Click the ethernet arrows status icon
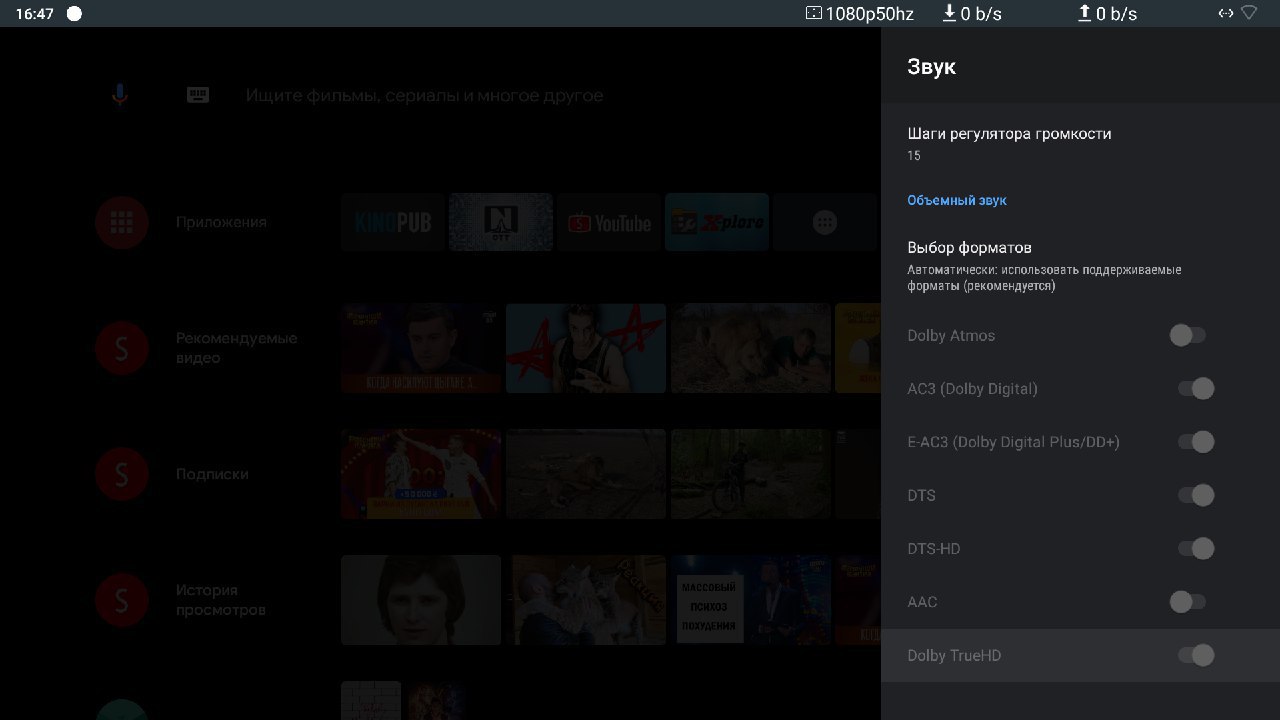 (x=1225, y=13)
